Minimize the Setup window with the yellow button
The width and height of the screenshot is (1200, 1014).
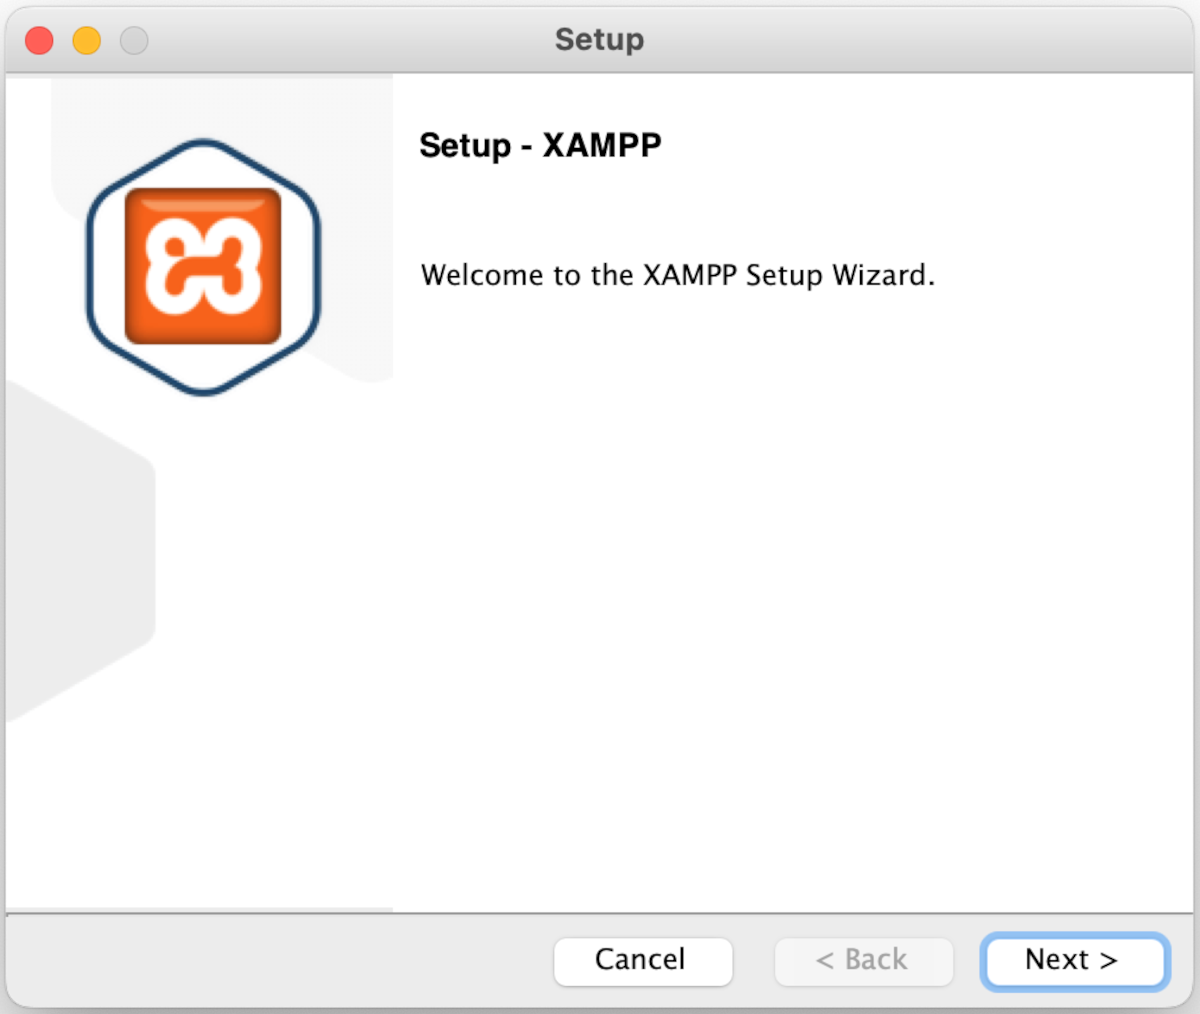coord(87,40)
